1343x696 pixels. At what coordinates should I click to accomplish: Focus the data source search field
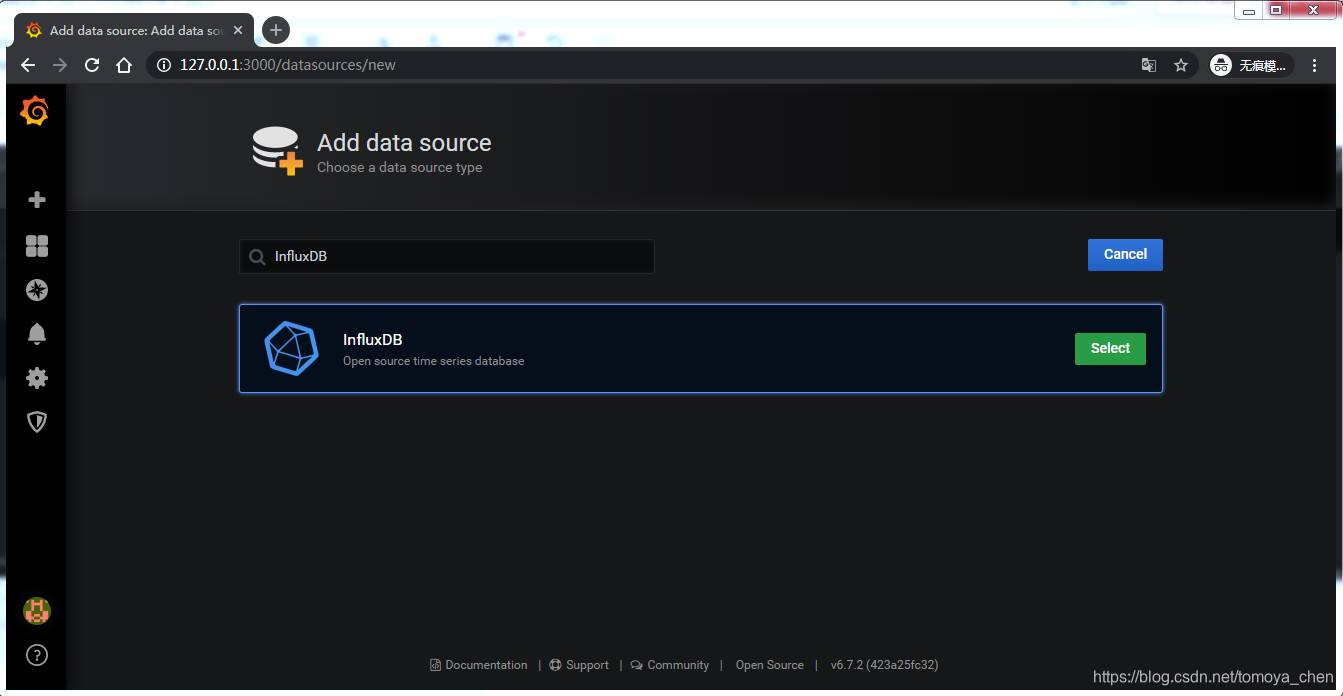447,256
